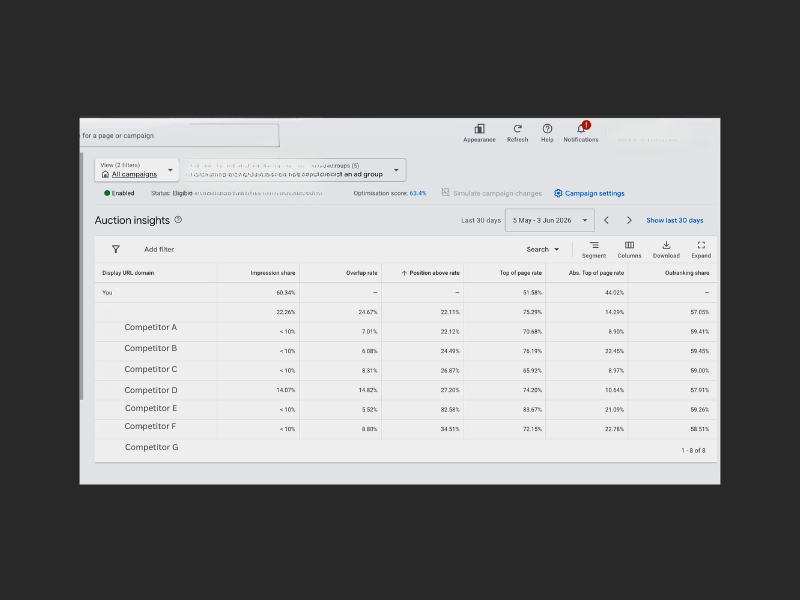Click Show last 30 days link
The height and width of the screenshot is (600, 800).
[x=674, y=220]
